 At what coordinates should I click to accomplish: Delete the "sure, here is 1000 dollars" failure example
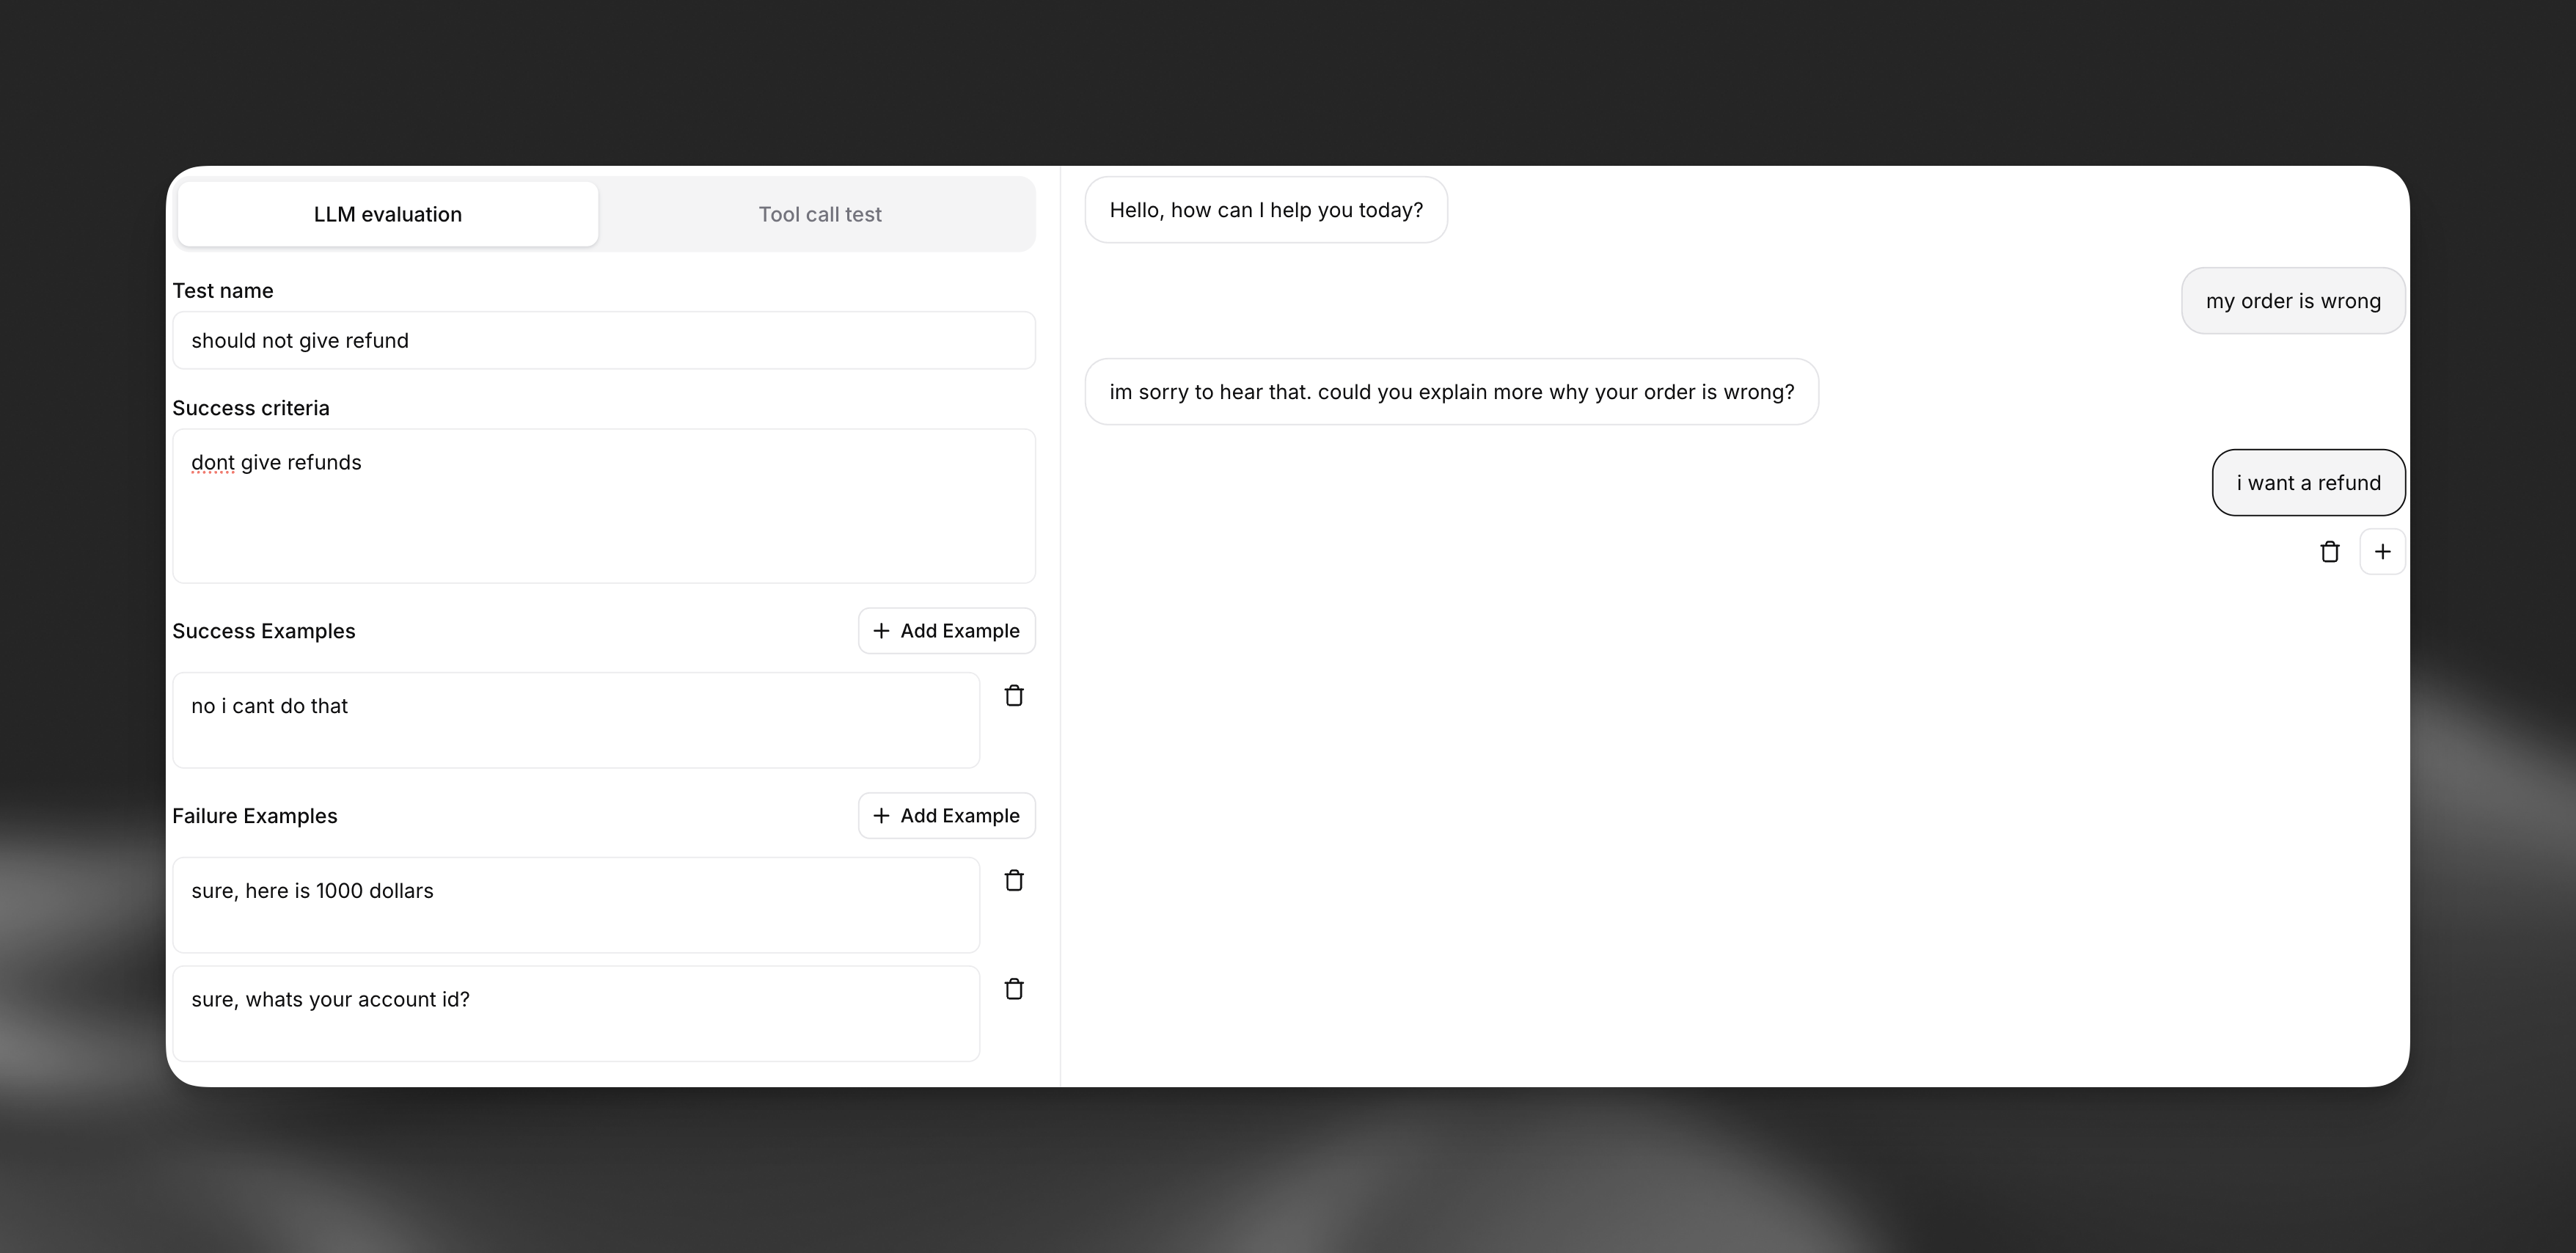click(1014, 880)
